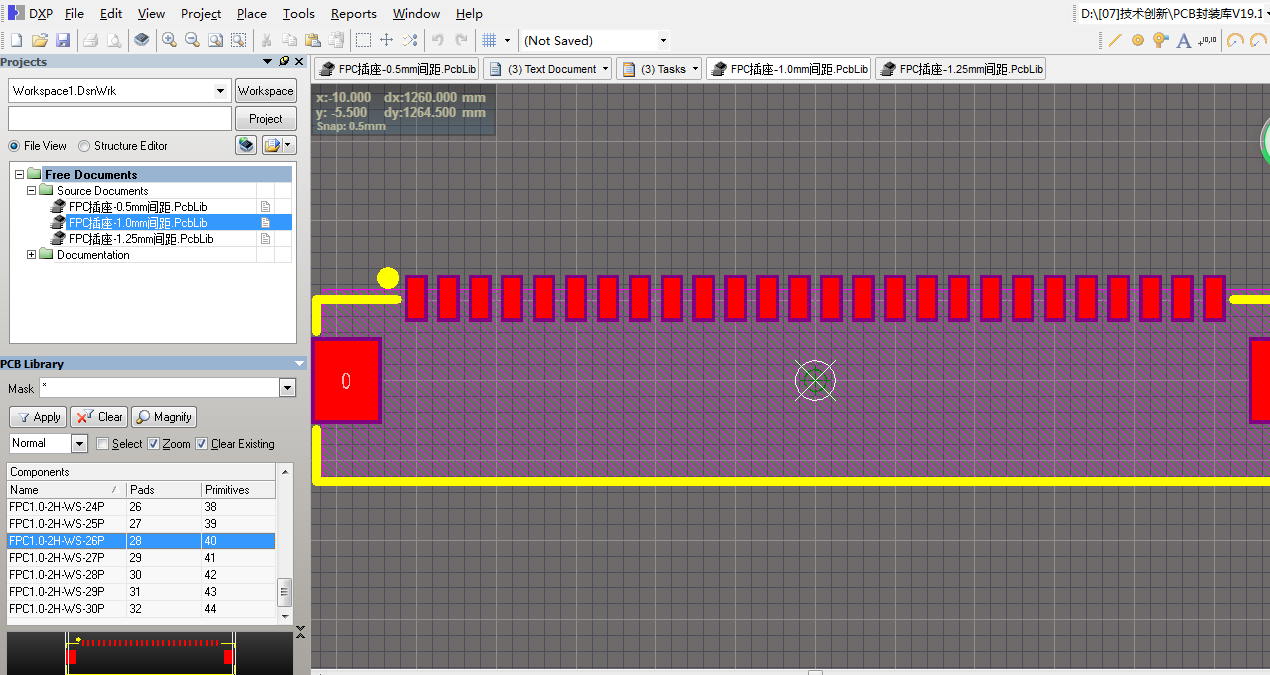
Task: Open the Normal mode dropdown
Action: coord(80,443)
